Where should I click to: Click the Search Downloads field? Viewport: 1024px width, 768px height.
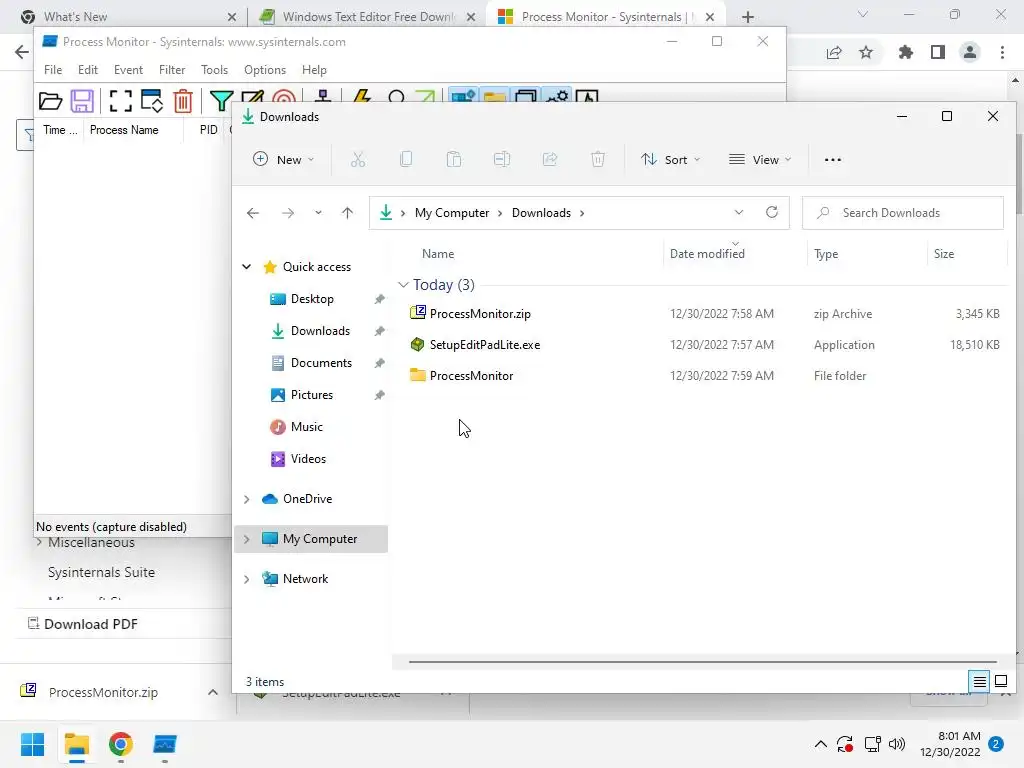903,213
